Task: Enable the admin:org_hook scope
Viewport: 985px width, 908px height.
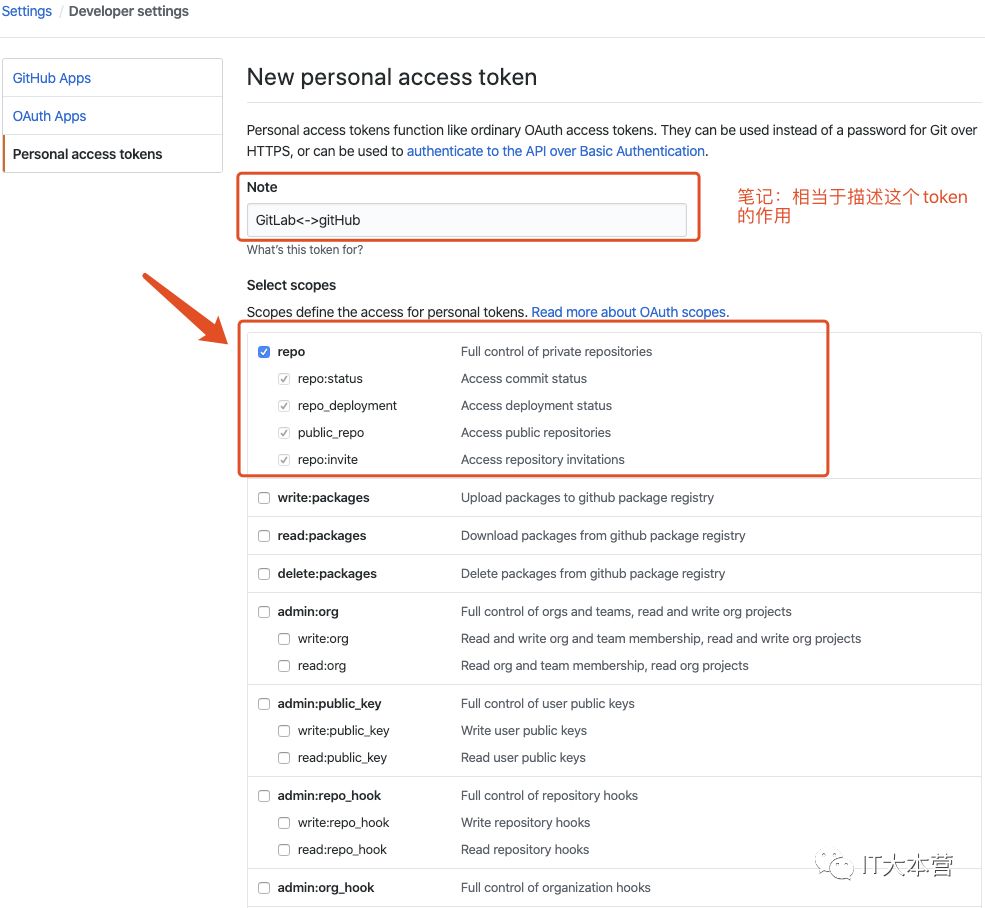Action: click(264, 888)
